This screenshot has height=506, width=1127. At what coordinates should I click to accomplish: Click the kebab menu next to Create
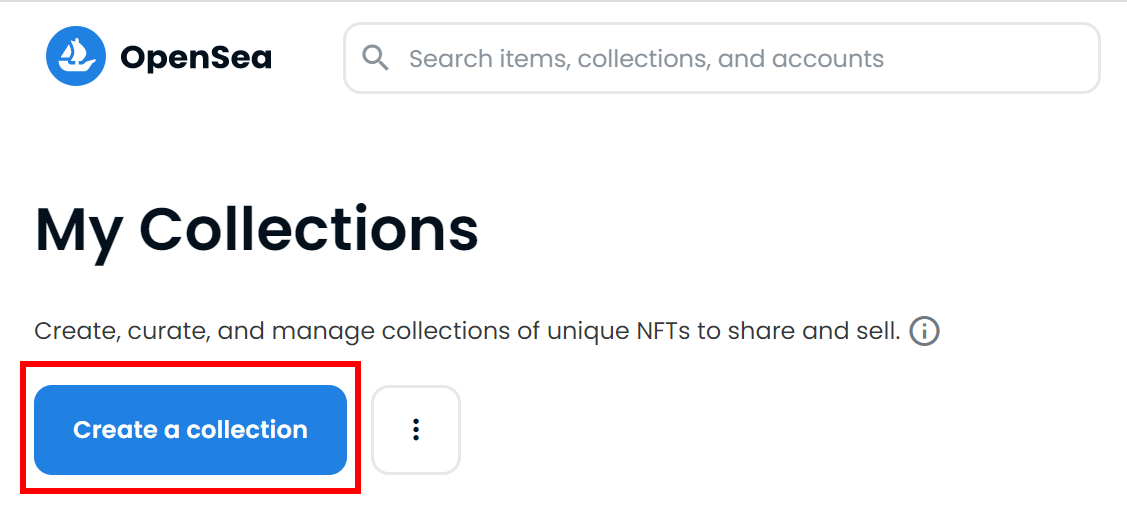pos(415,430)
